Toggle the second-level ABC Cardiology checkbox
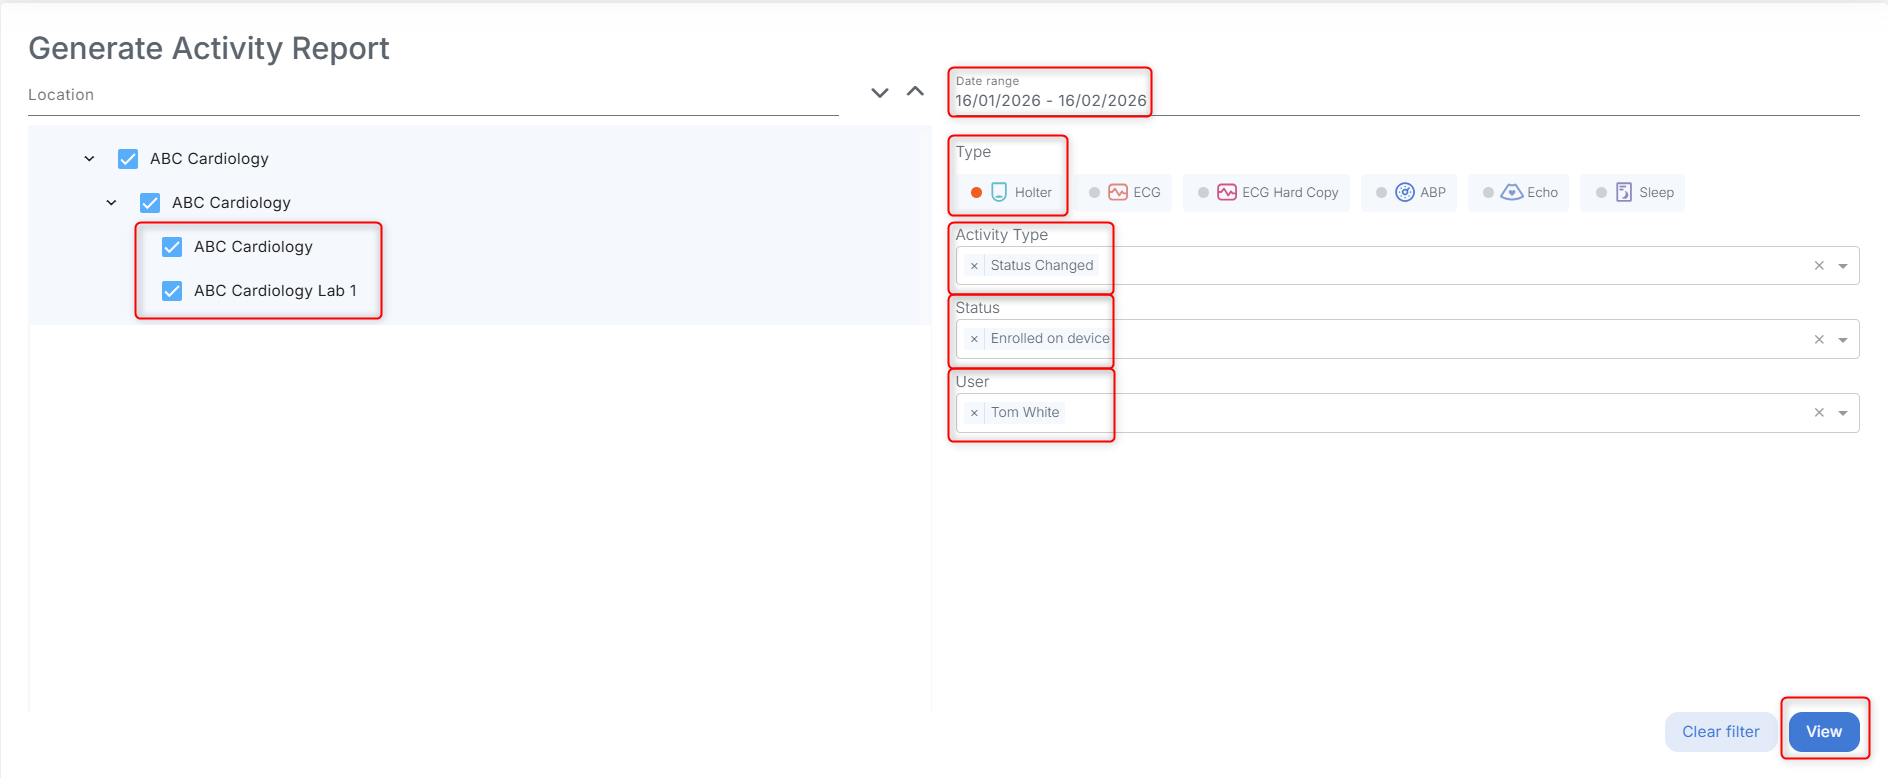The image size is (1888, 778). point(150,203)
